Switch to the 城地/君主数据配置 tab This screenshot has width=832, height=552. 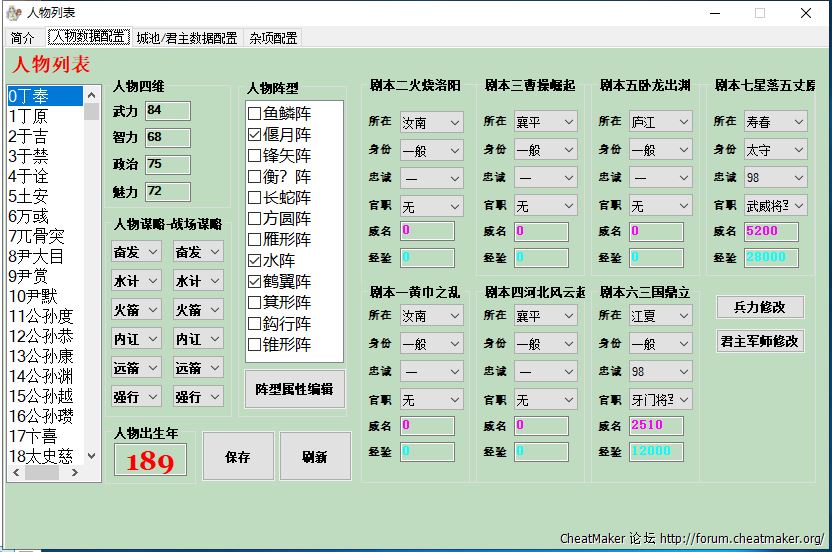(187, 38)
